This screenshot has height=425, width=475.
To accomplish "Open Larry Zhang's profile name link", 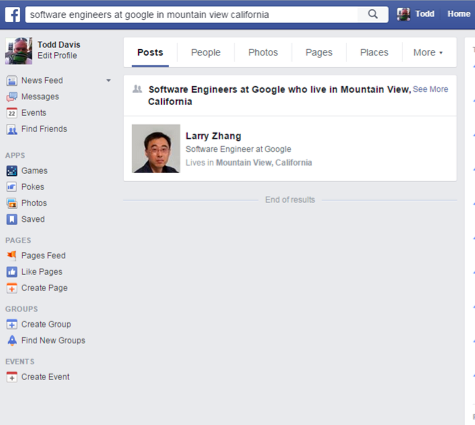I will (213, 136).
